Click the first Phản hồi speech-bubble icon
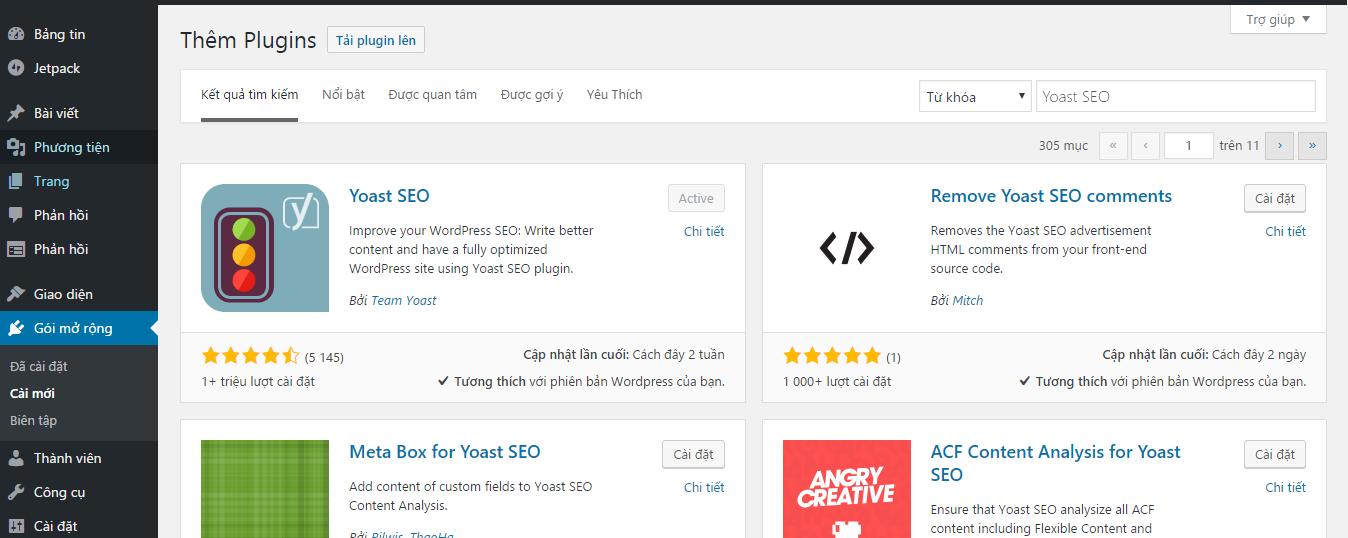Image resolution: width=1348 pixels, height=538 pixels. click(x=16, y=215)
